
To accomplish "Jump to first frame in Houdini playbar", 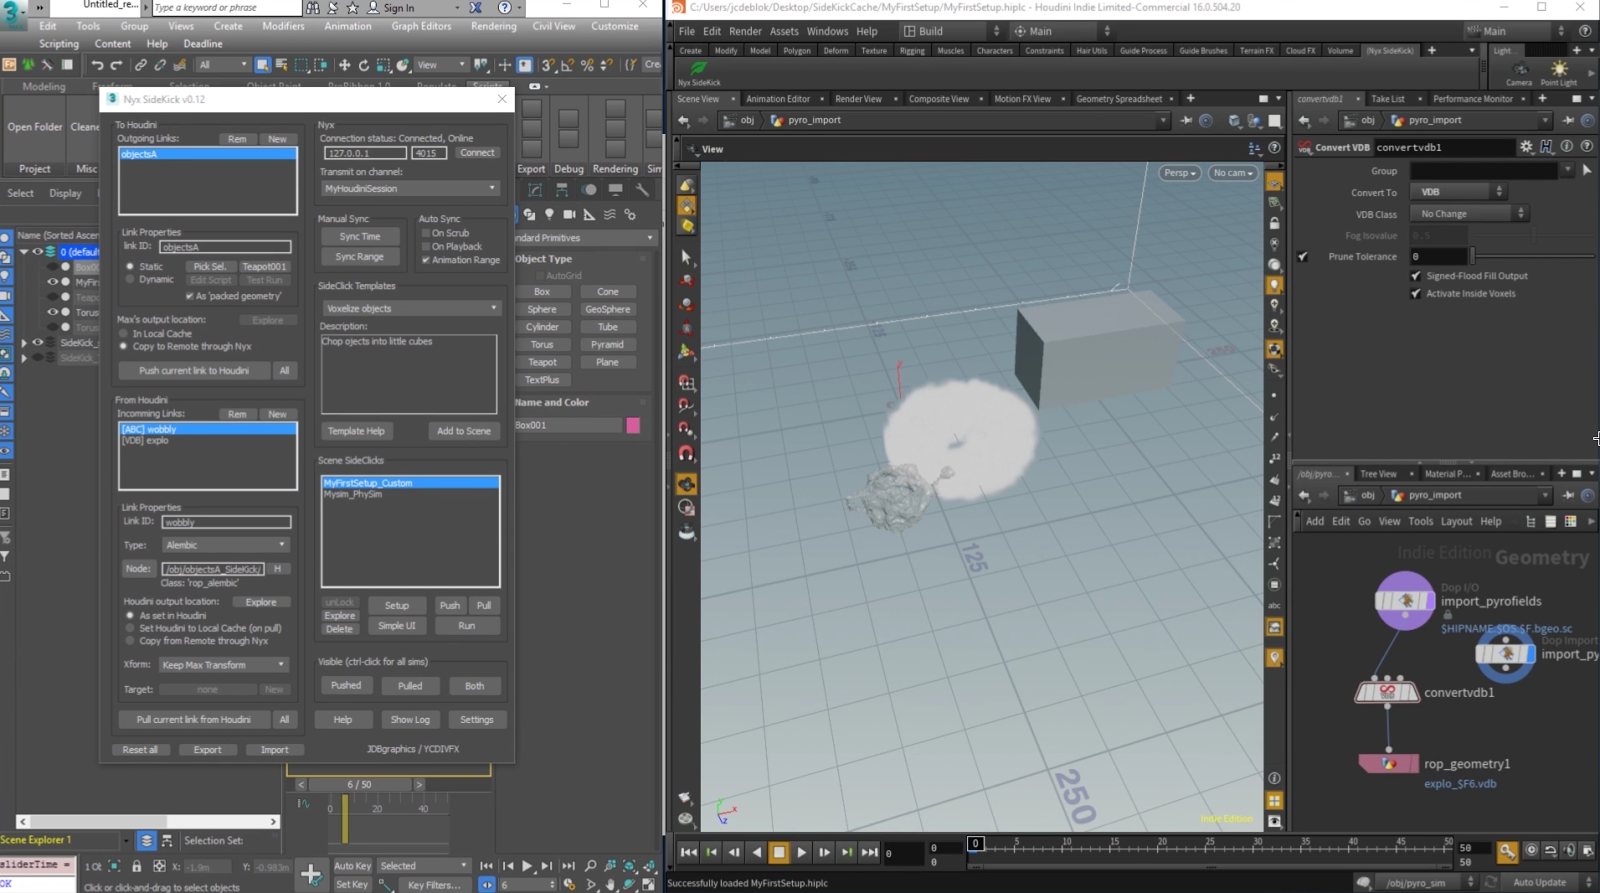I will tap(688, 852).
